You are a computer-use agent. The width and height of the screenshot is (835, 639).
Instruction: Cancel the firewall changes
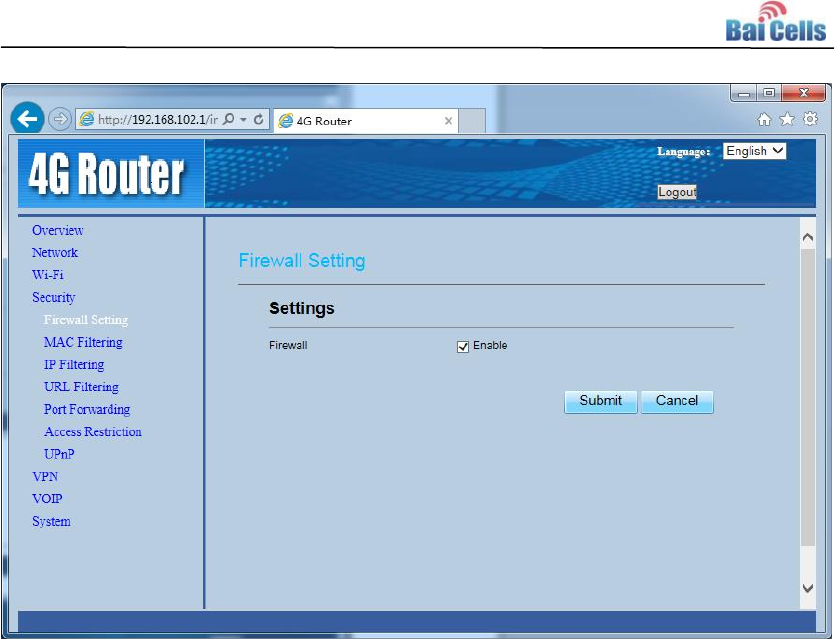point(677,401)
